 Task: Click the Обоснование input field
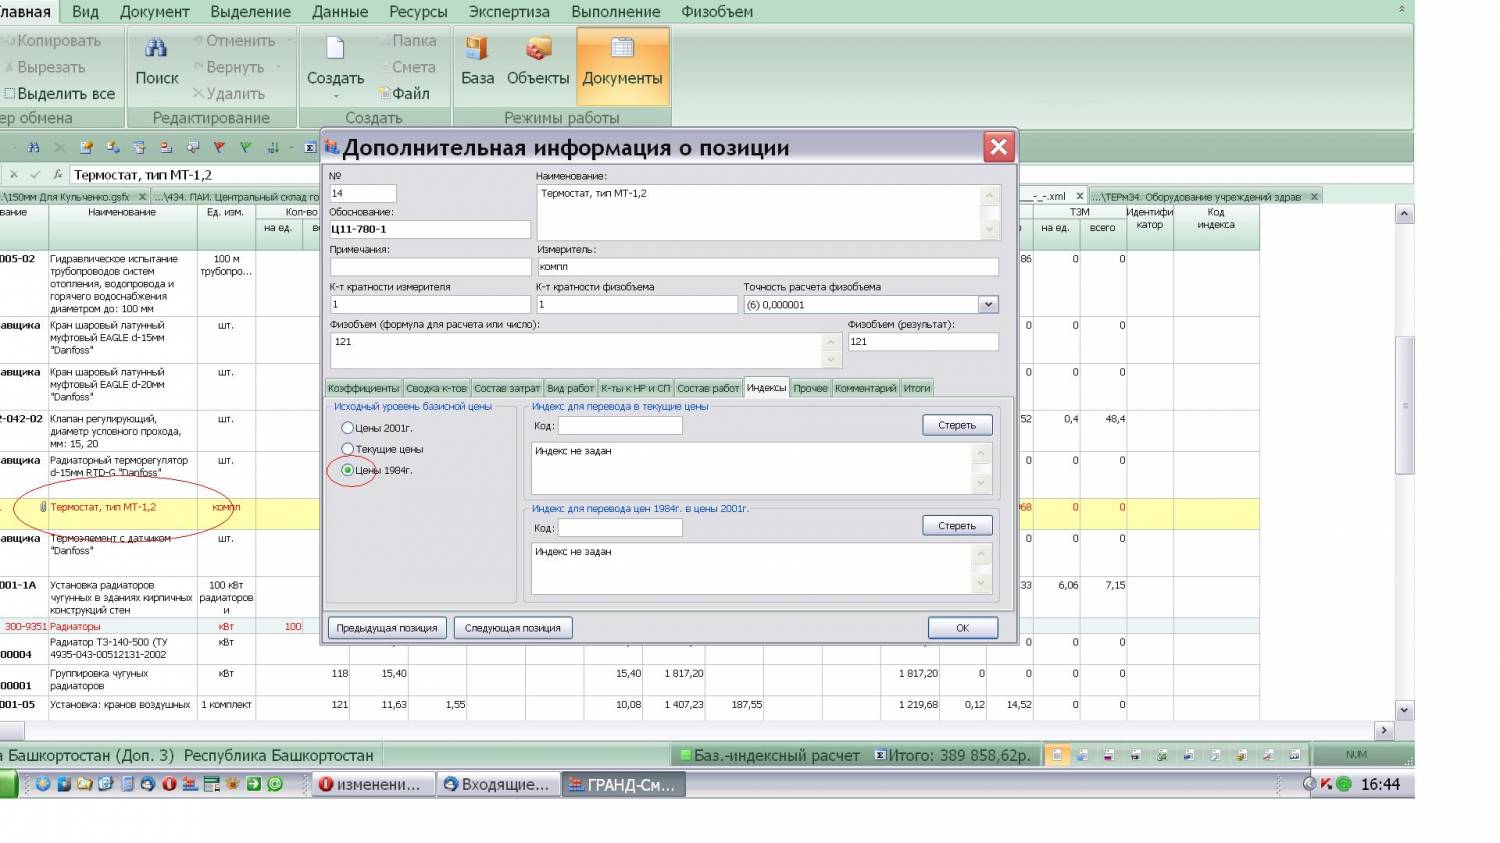(x=430, y=229)
